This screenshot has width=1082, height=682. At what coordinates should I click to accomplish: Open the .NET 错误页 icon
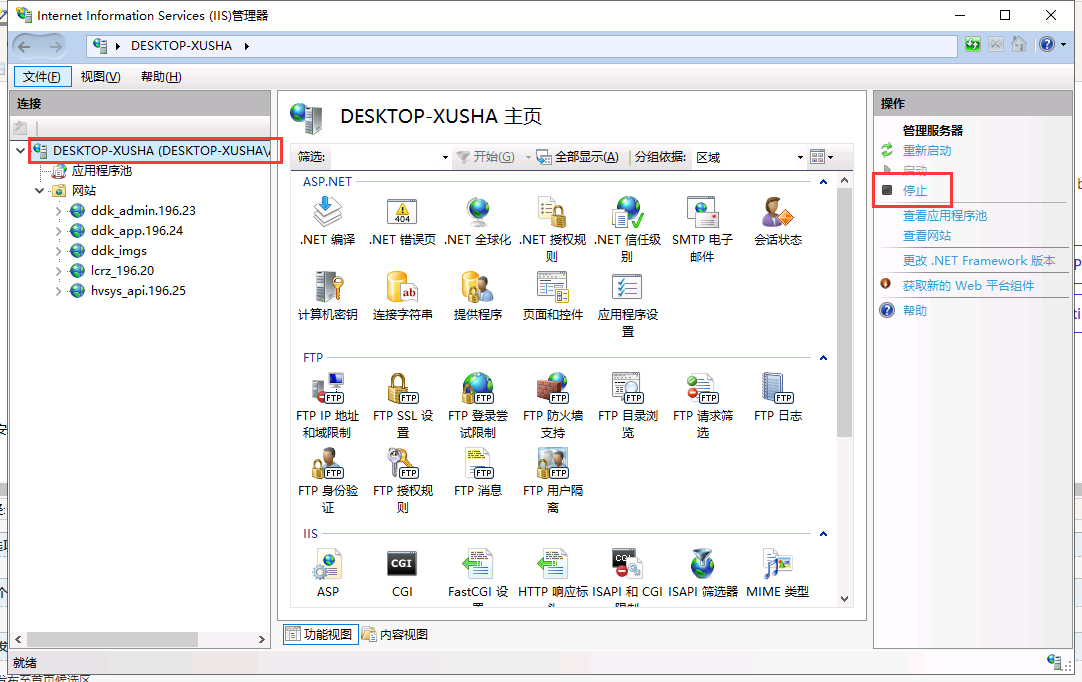point(402,212)
